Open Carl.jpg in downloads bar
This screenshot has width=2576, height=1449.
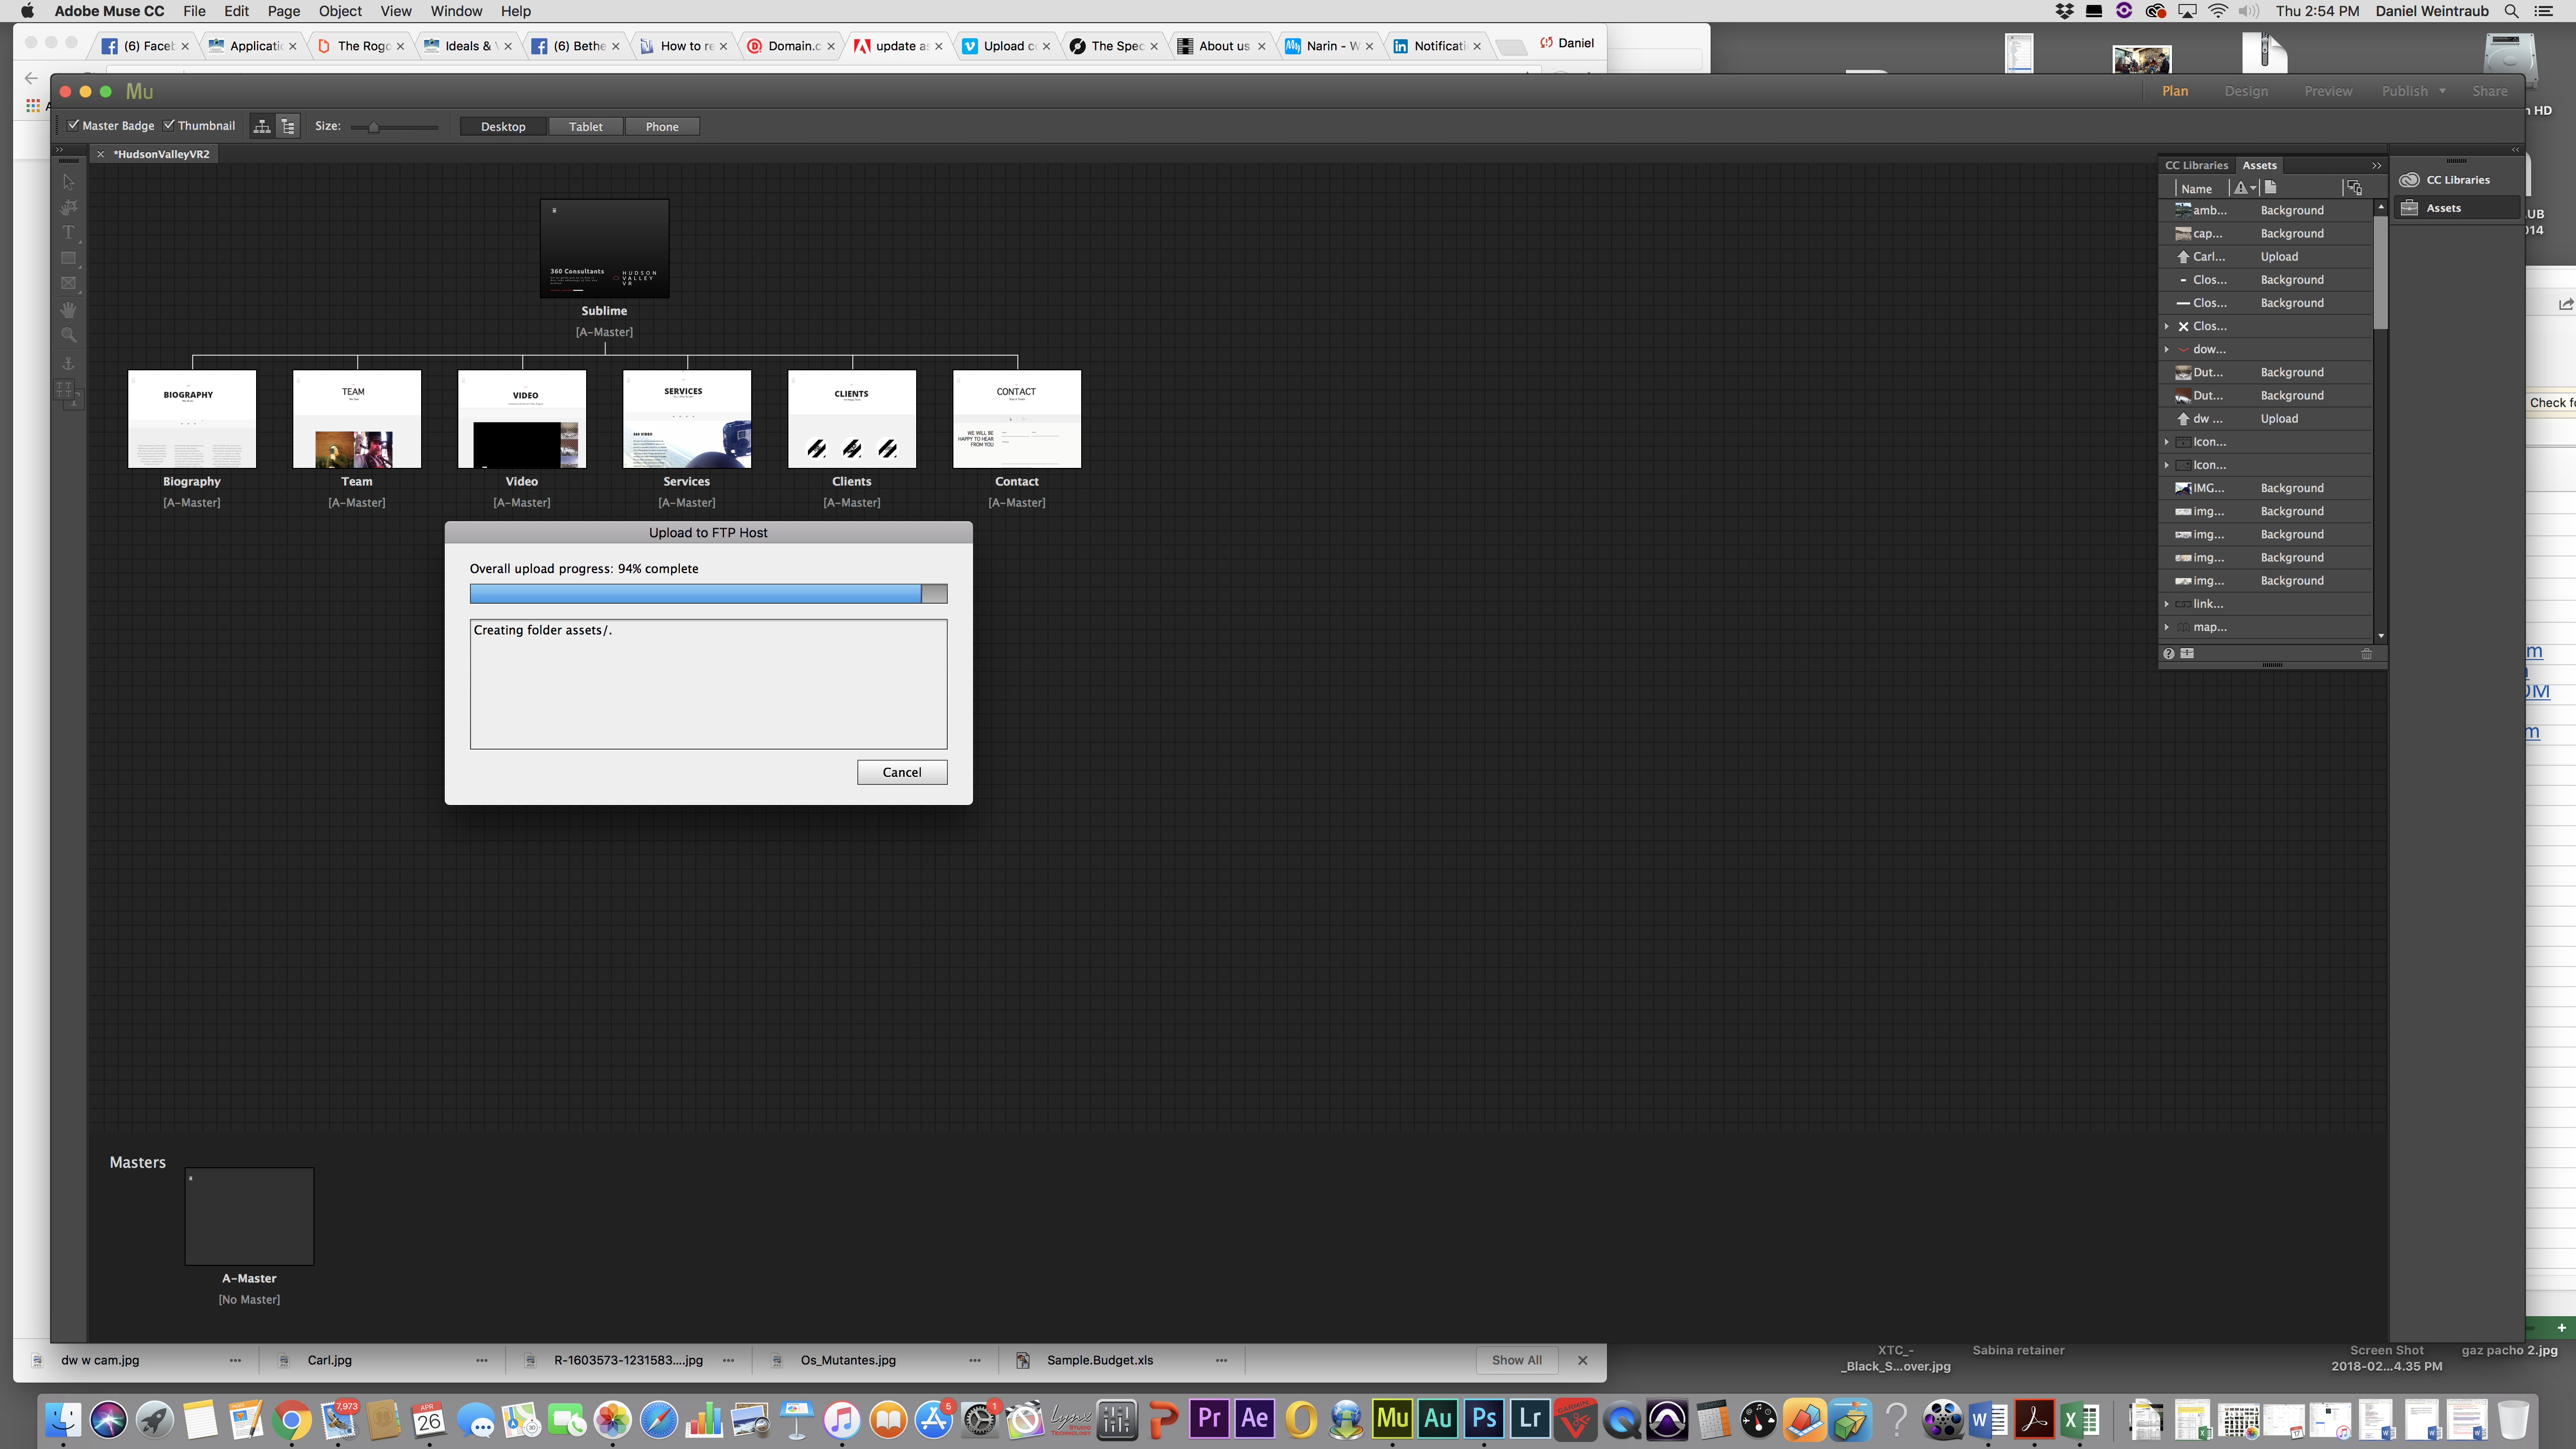[329, 1360]
